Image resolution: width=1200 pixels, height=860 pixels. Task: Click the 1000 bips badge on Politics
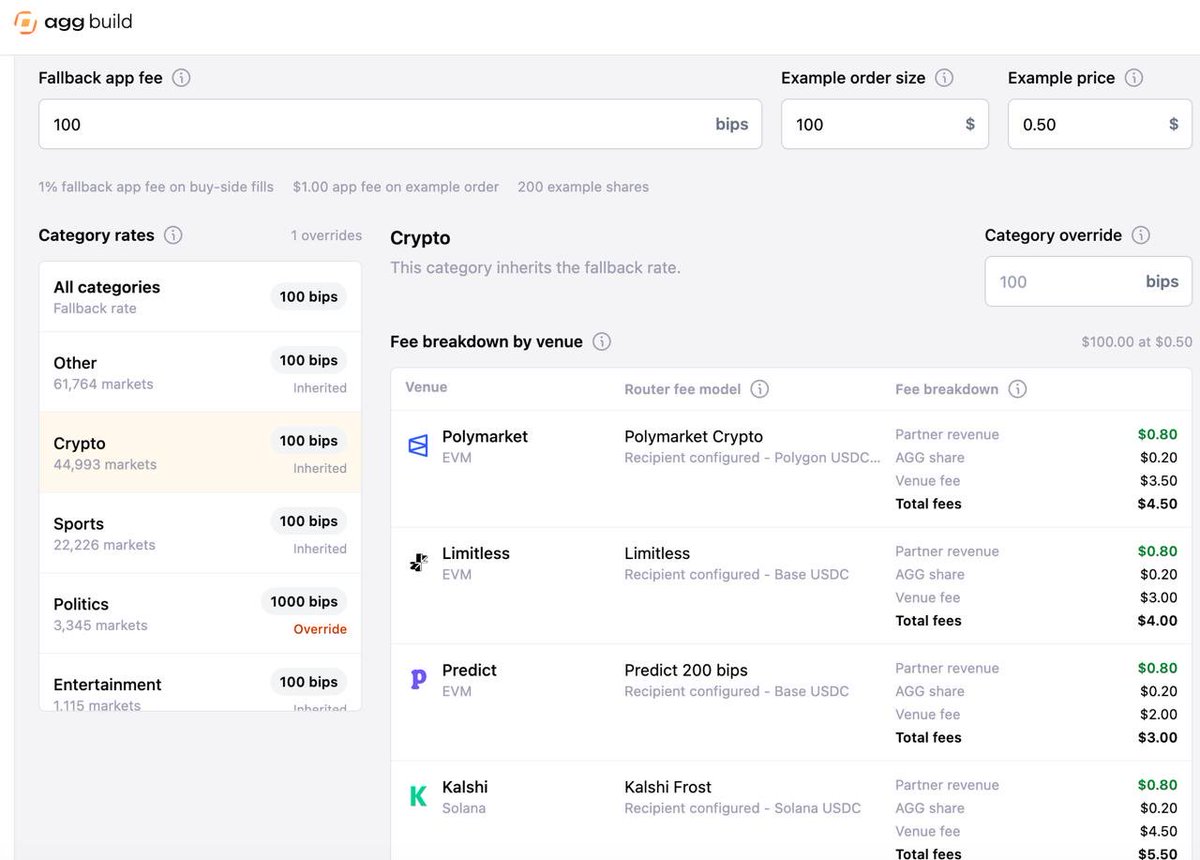point(304,602)
